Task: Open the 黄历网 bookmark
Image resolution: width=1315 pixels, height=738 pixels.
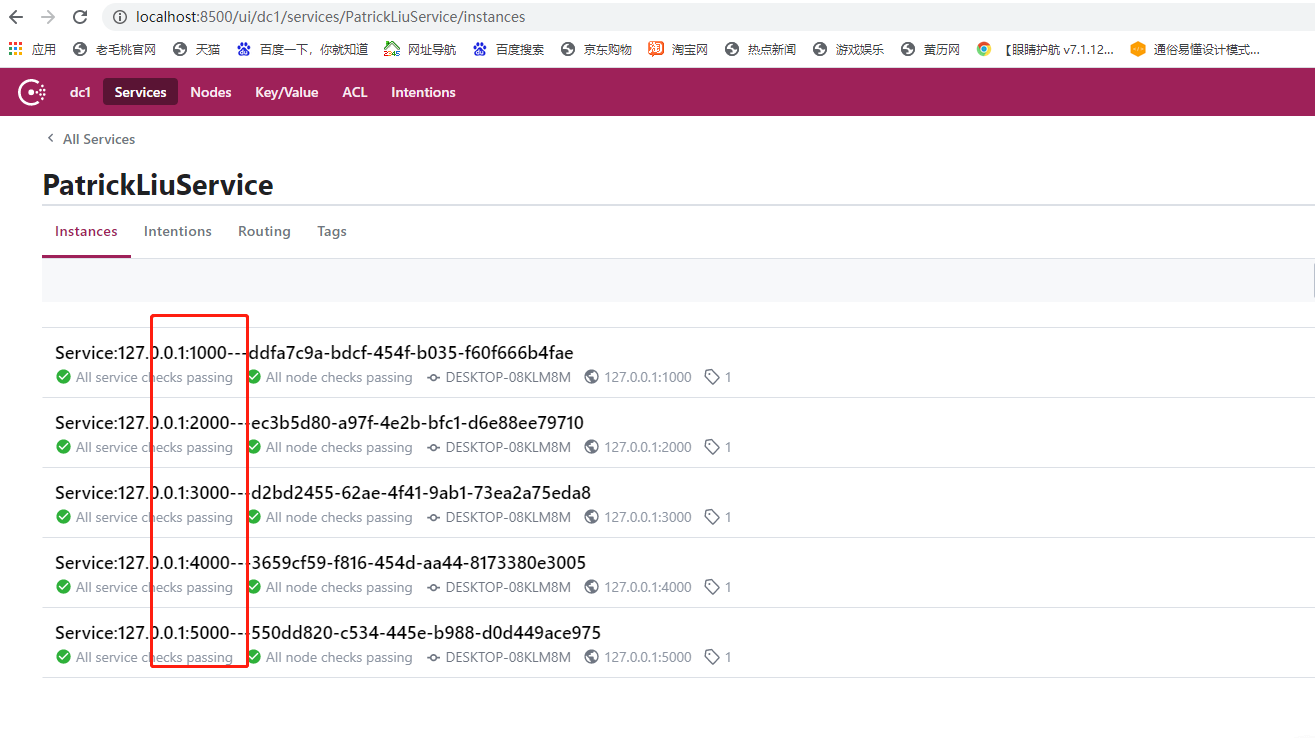Action: [x=930, y=49]
